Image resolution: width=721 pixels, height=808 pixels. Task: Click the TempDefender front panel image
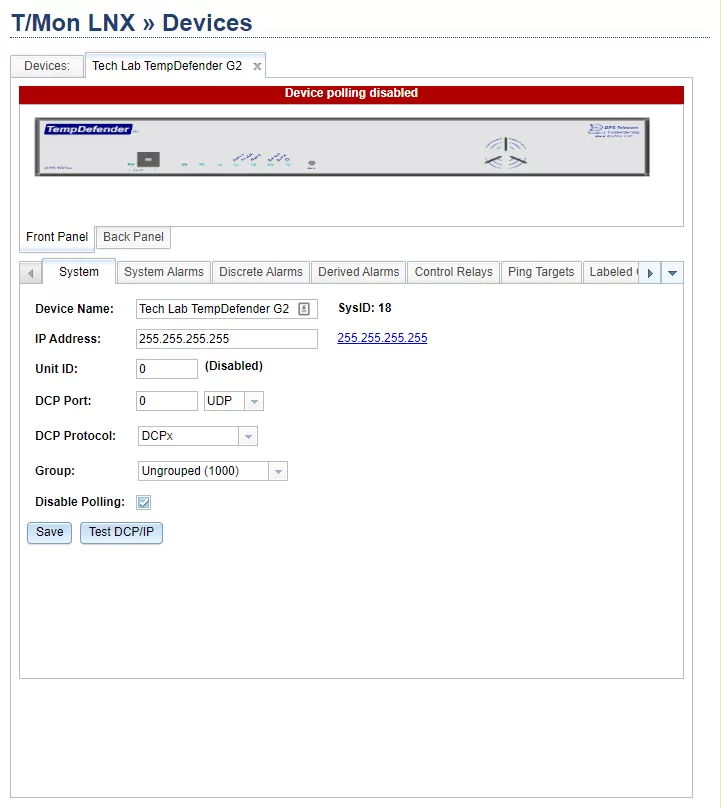(342, 147)
